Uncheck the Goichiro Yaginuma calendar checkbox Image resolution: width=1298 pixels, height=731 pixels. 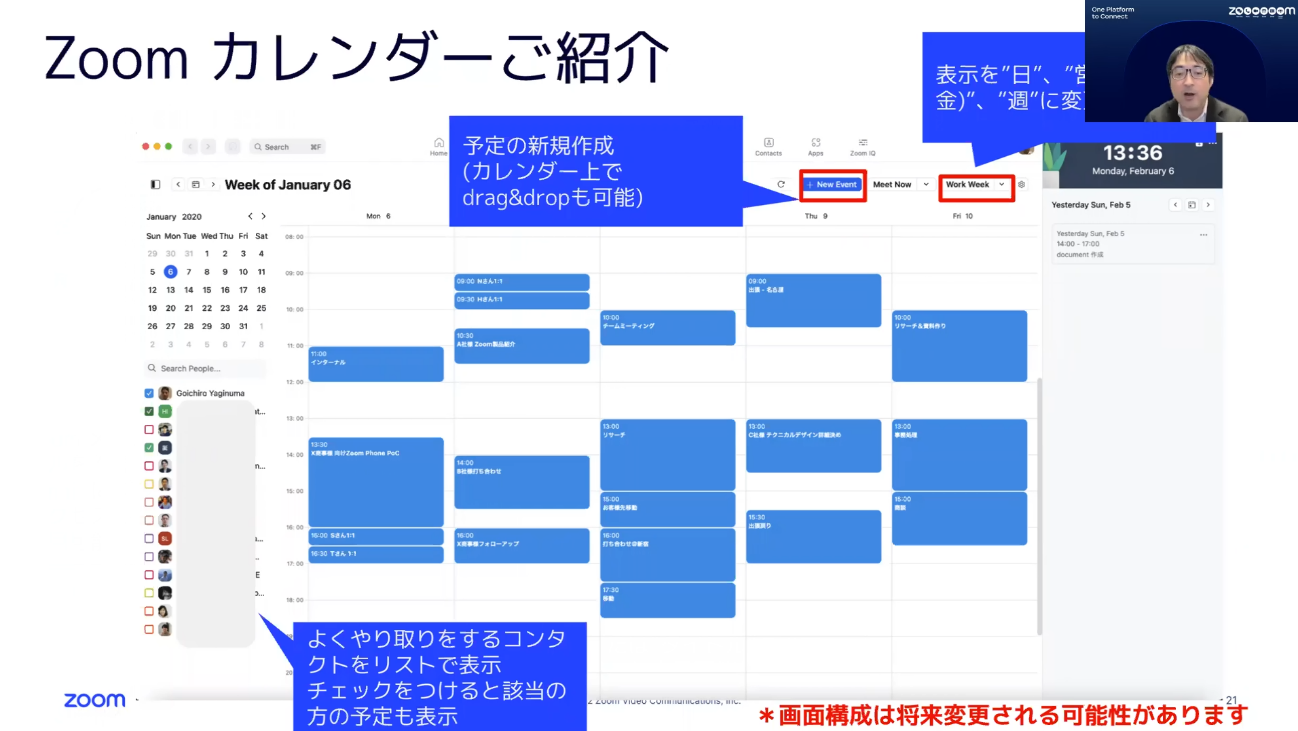149,393
